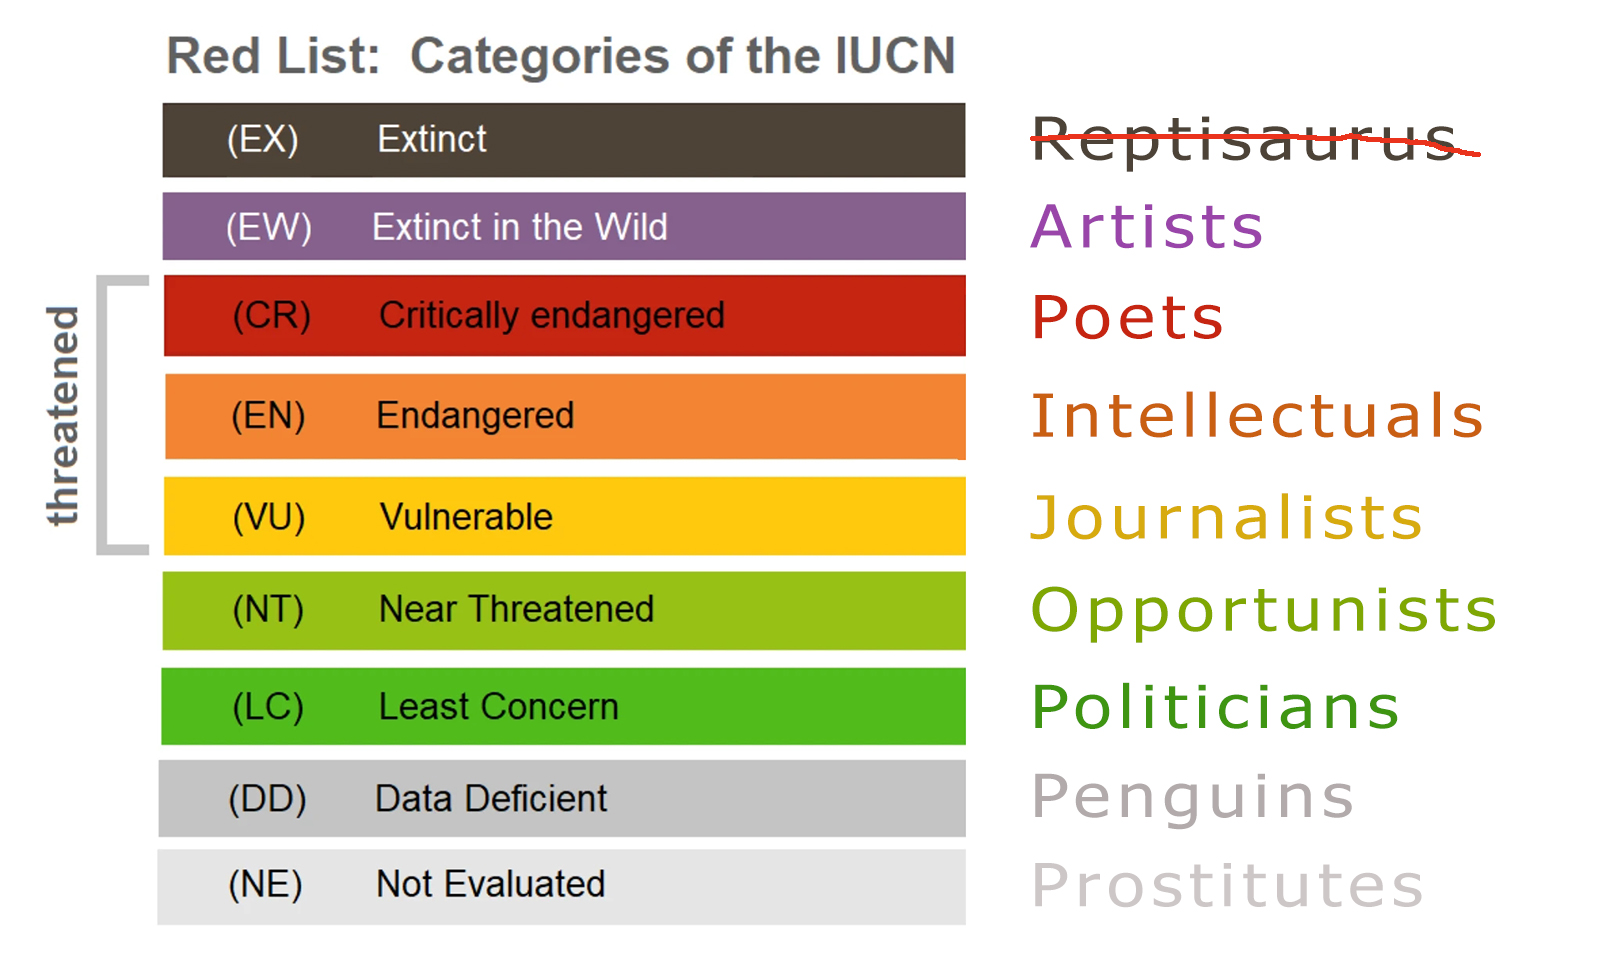1600x978 pixels.
Task: Click the dark brown Extinct bar
Action: pos(564,140)
